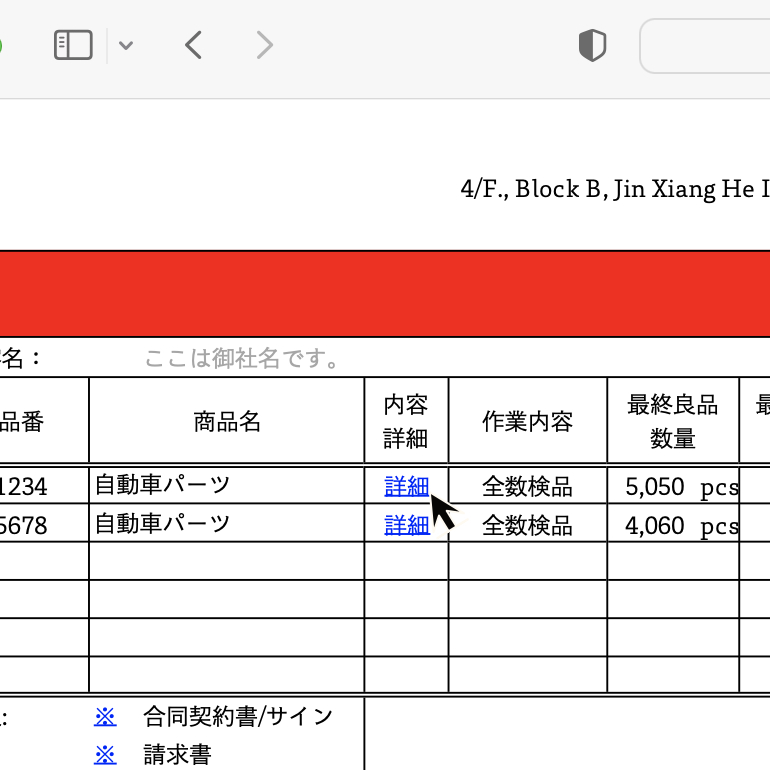Open the 詳細 link in the 5,050 pcs row
Screen dimensions: 770x770
pyautogui.click(x=406, y=487)
